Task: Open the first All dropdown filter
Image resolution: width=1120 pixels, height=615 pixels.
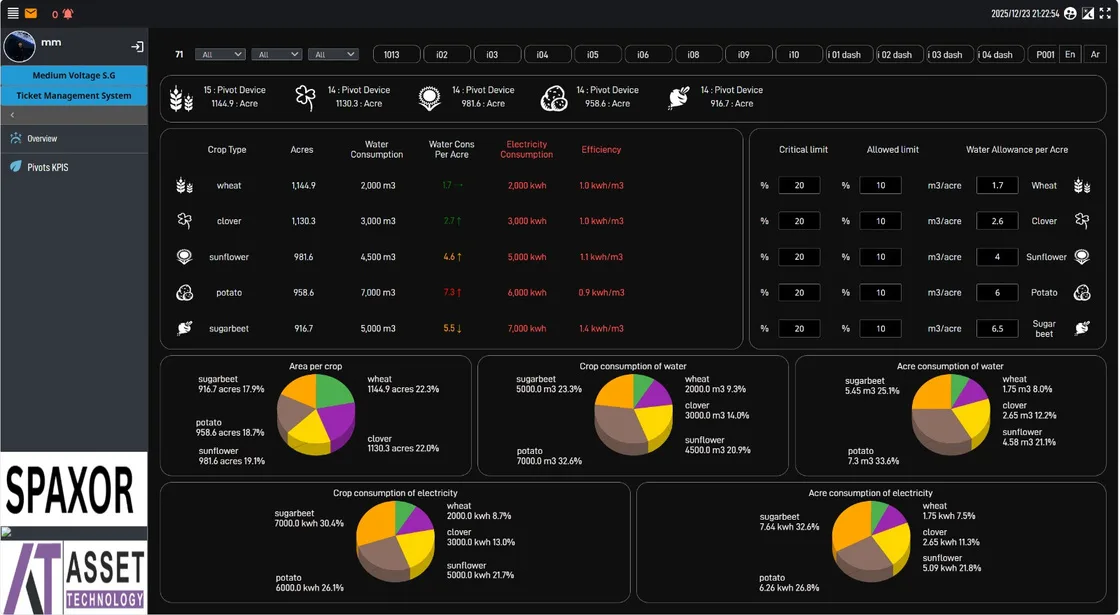Action: tap(220, 54)
